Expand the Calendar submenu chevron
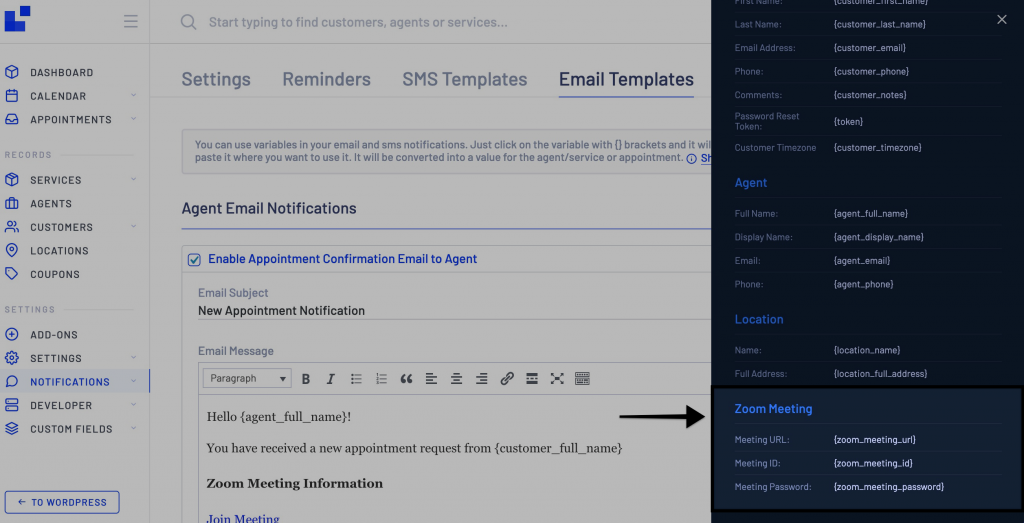Screen dimensions: 1024x523 pos(133,95)
